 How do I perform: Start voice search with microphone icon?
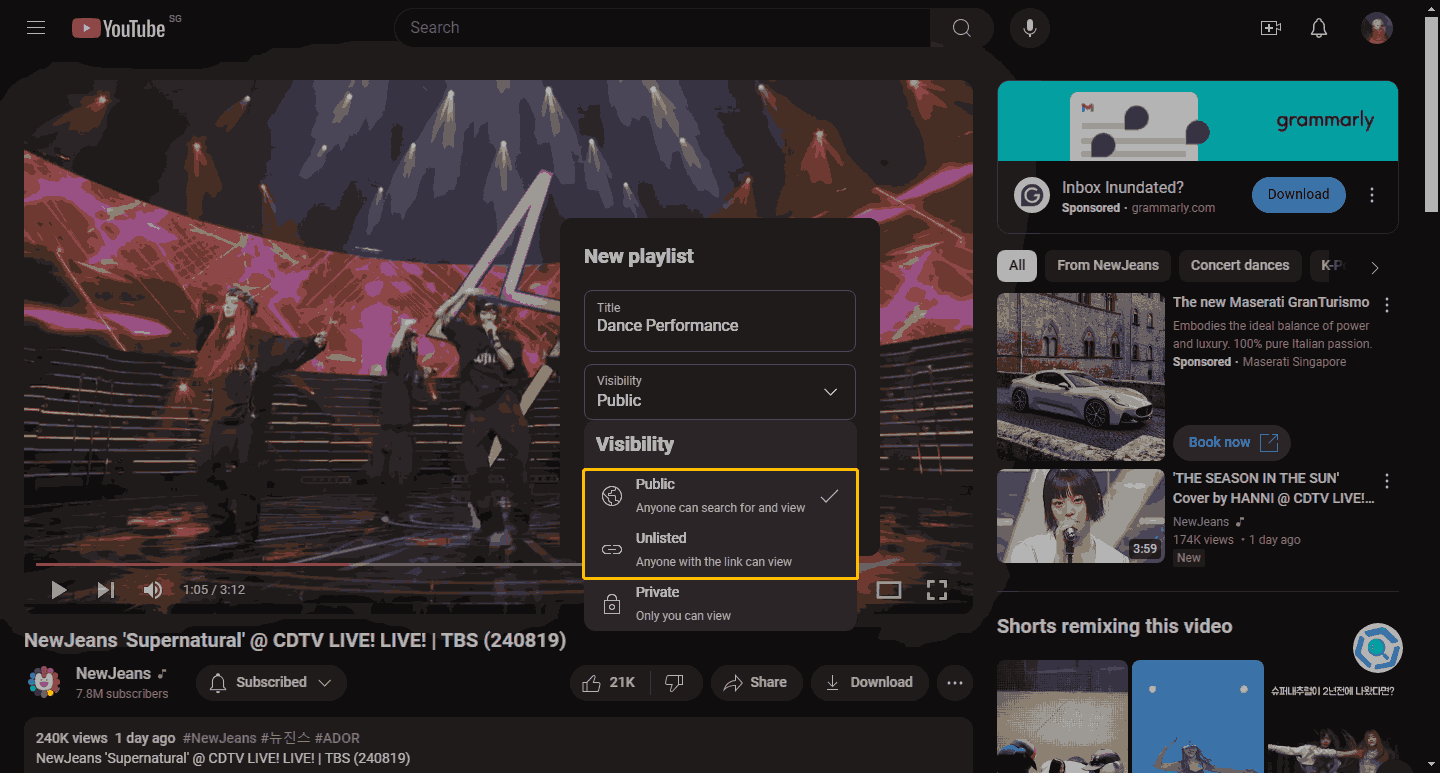click(x=1029, y=28)
